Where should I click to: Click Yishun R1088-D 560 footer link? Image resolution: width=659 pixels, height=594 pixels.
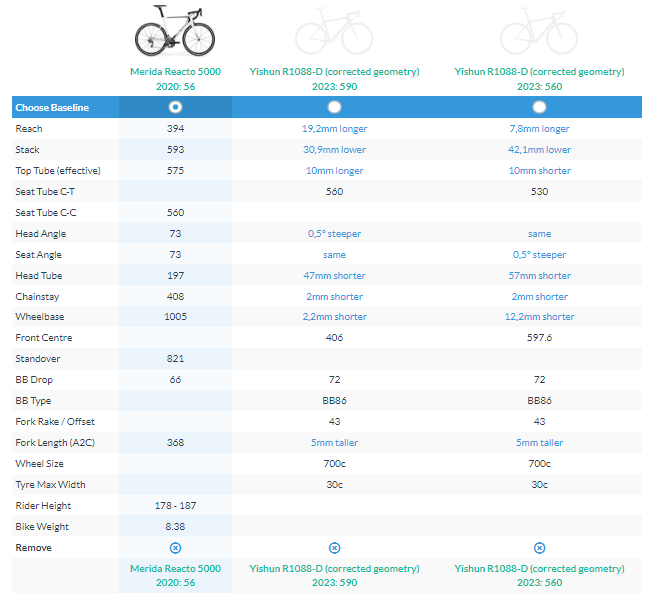coord(539,569)
